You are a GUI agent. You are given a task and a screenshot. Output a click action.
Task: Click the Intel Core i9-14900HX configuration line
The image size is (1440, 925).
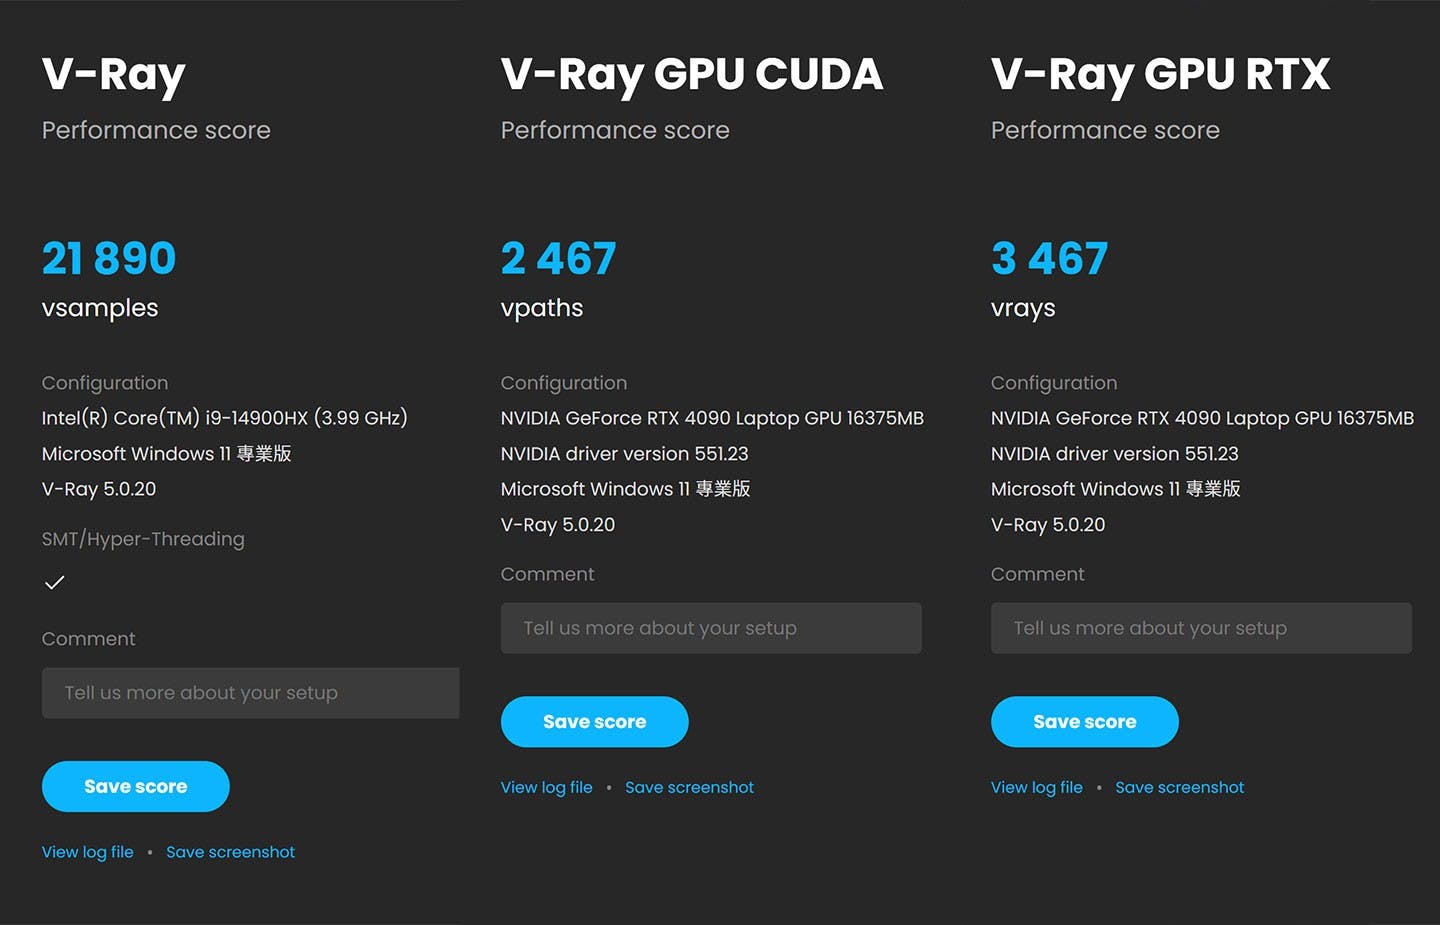(225, 418)
